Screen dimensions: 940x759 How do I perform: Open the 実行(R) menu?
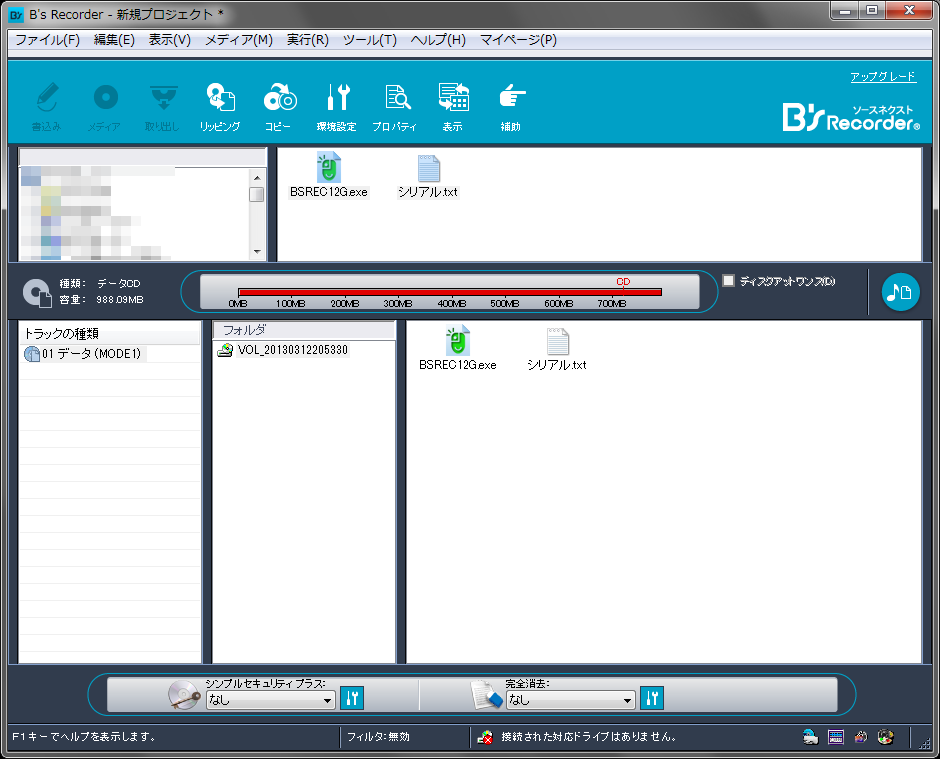308,40
